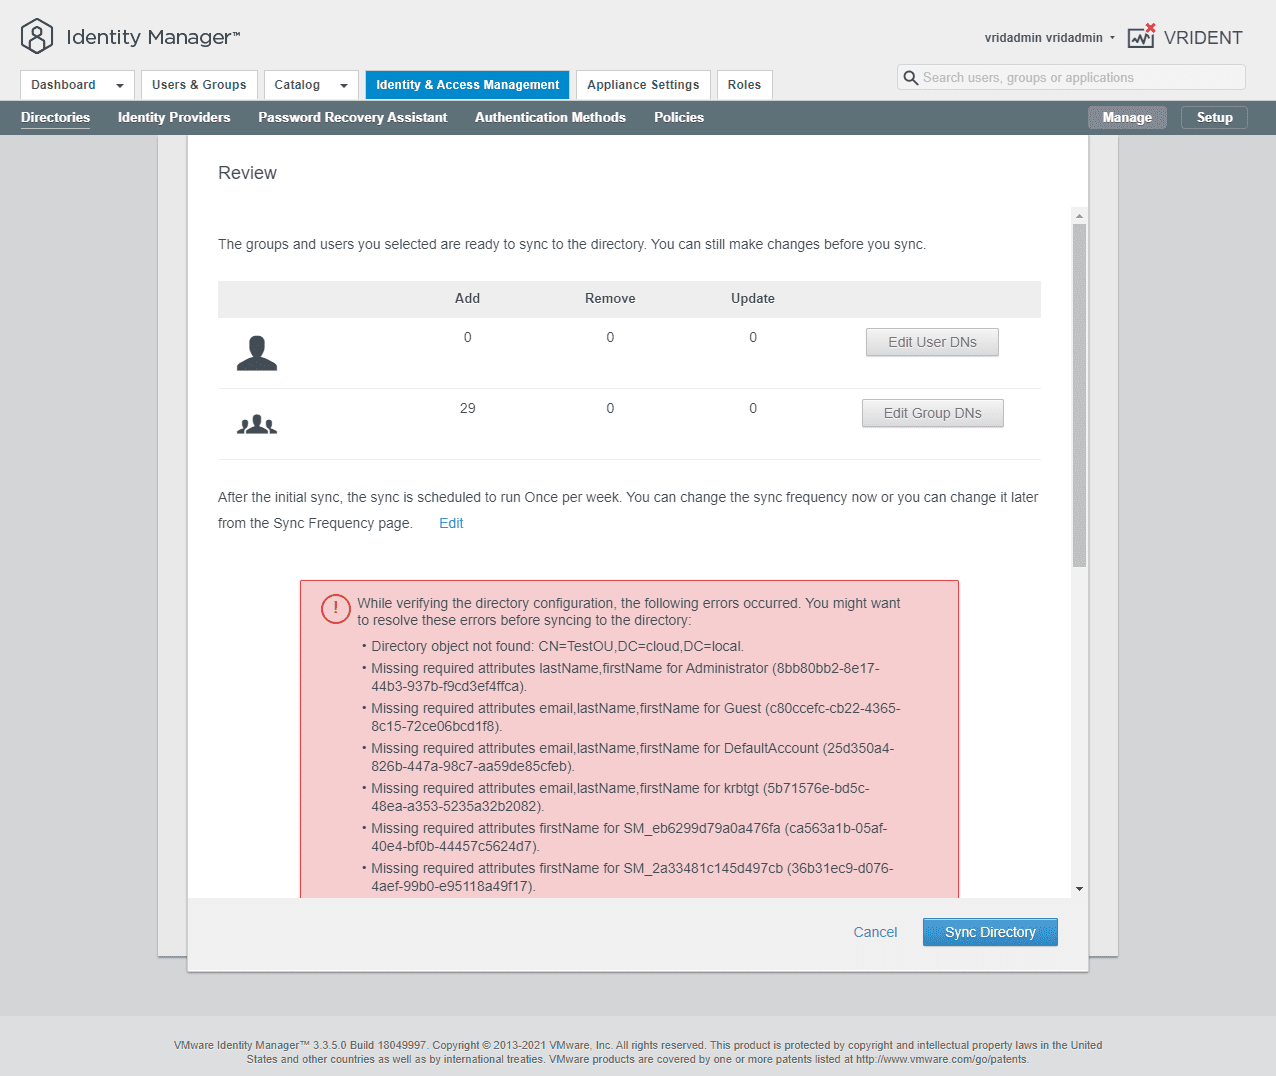Click the Administrator missing attributes error
Screen dimensions: 1276x1076
[x=625, y=677]
